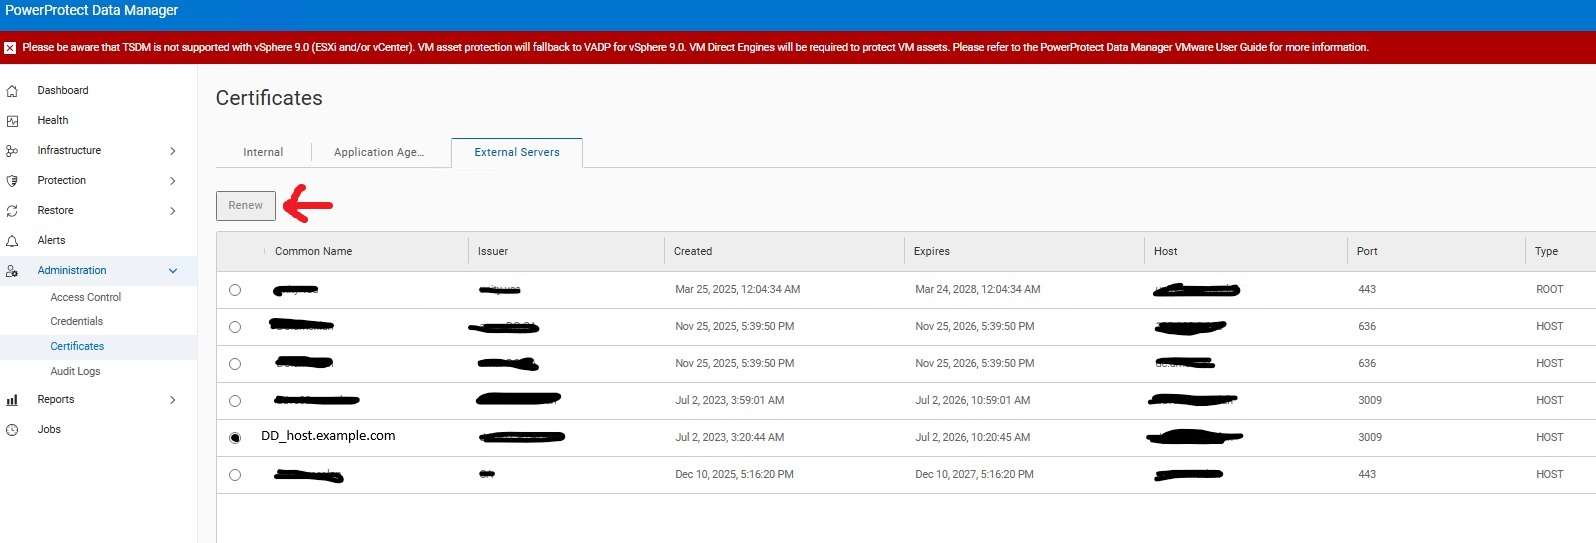Switch to the Application Agents tab
Image resolution: width=1596 pixels, height=543 pixels.
pos(379,152)
